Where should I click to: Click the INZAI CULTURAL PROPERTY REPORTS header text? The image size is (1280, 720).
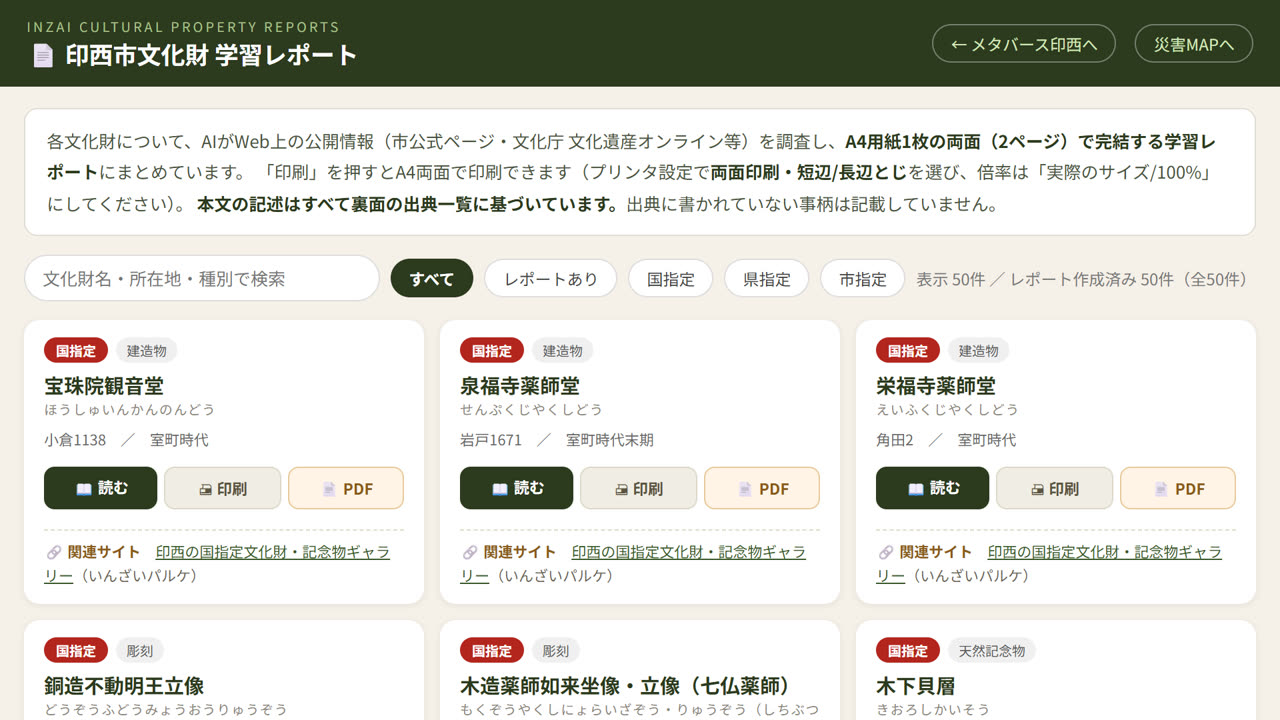(x=183, y=27)
